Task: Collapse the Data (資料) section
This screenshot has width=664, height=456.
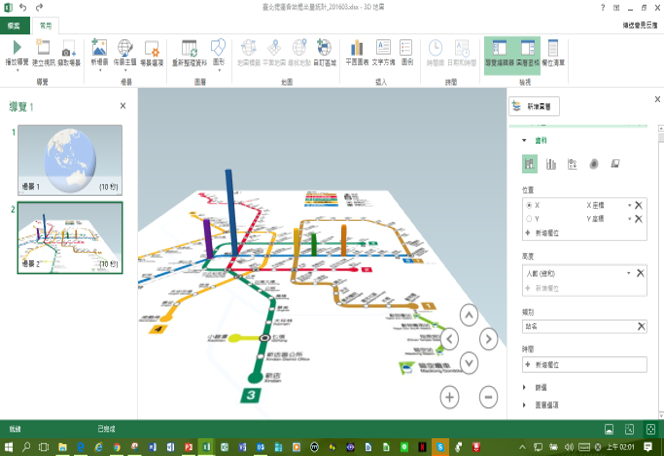Action: (524, 140)
